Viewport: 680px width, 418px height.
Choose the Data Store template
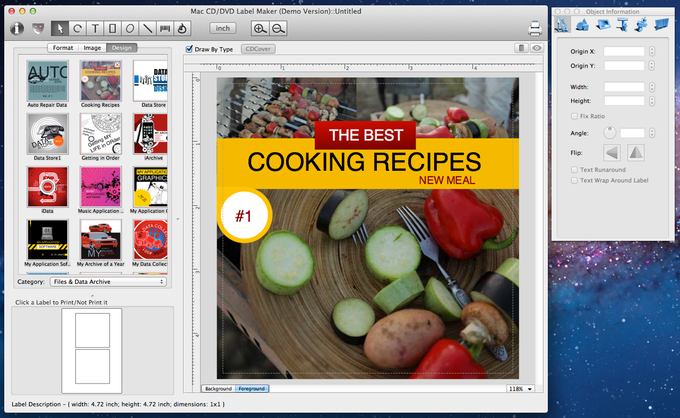pyautogui.click(x=150, y=81)
